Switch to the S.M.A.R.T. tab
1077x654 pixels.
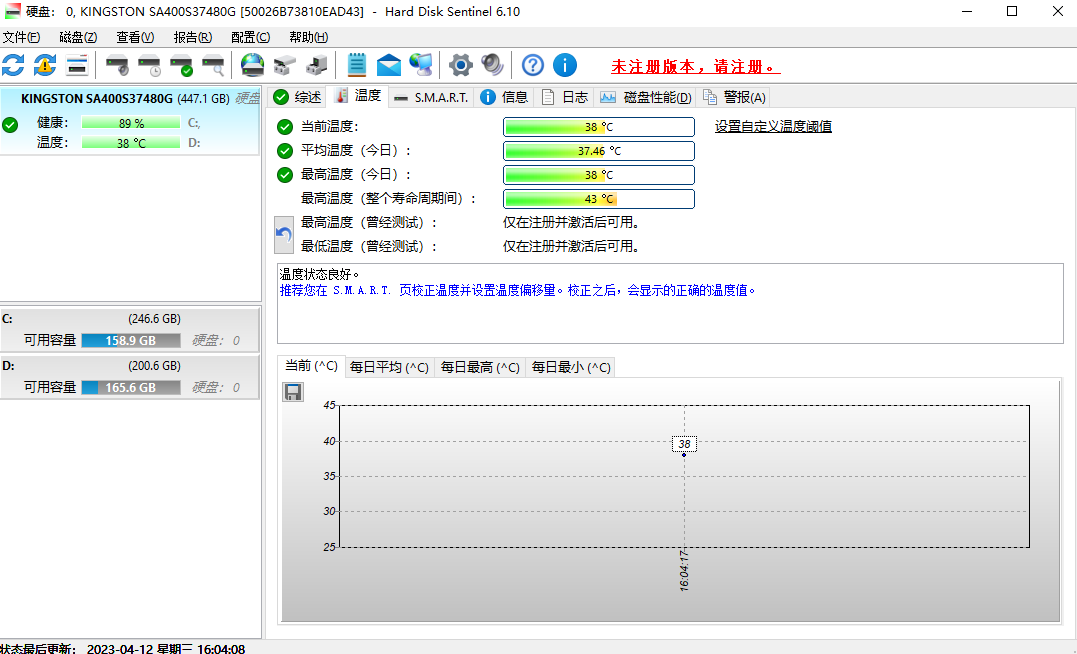(x=430, y=97)
